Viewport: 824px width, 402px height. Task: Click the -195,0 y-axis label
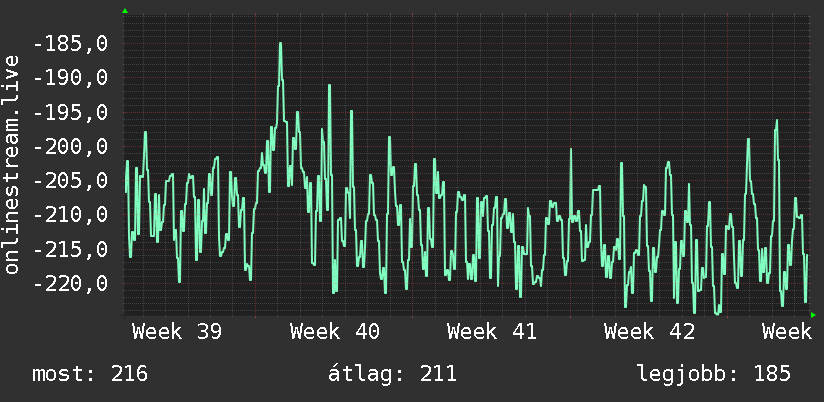(x=70, y=112)
